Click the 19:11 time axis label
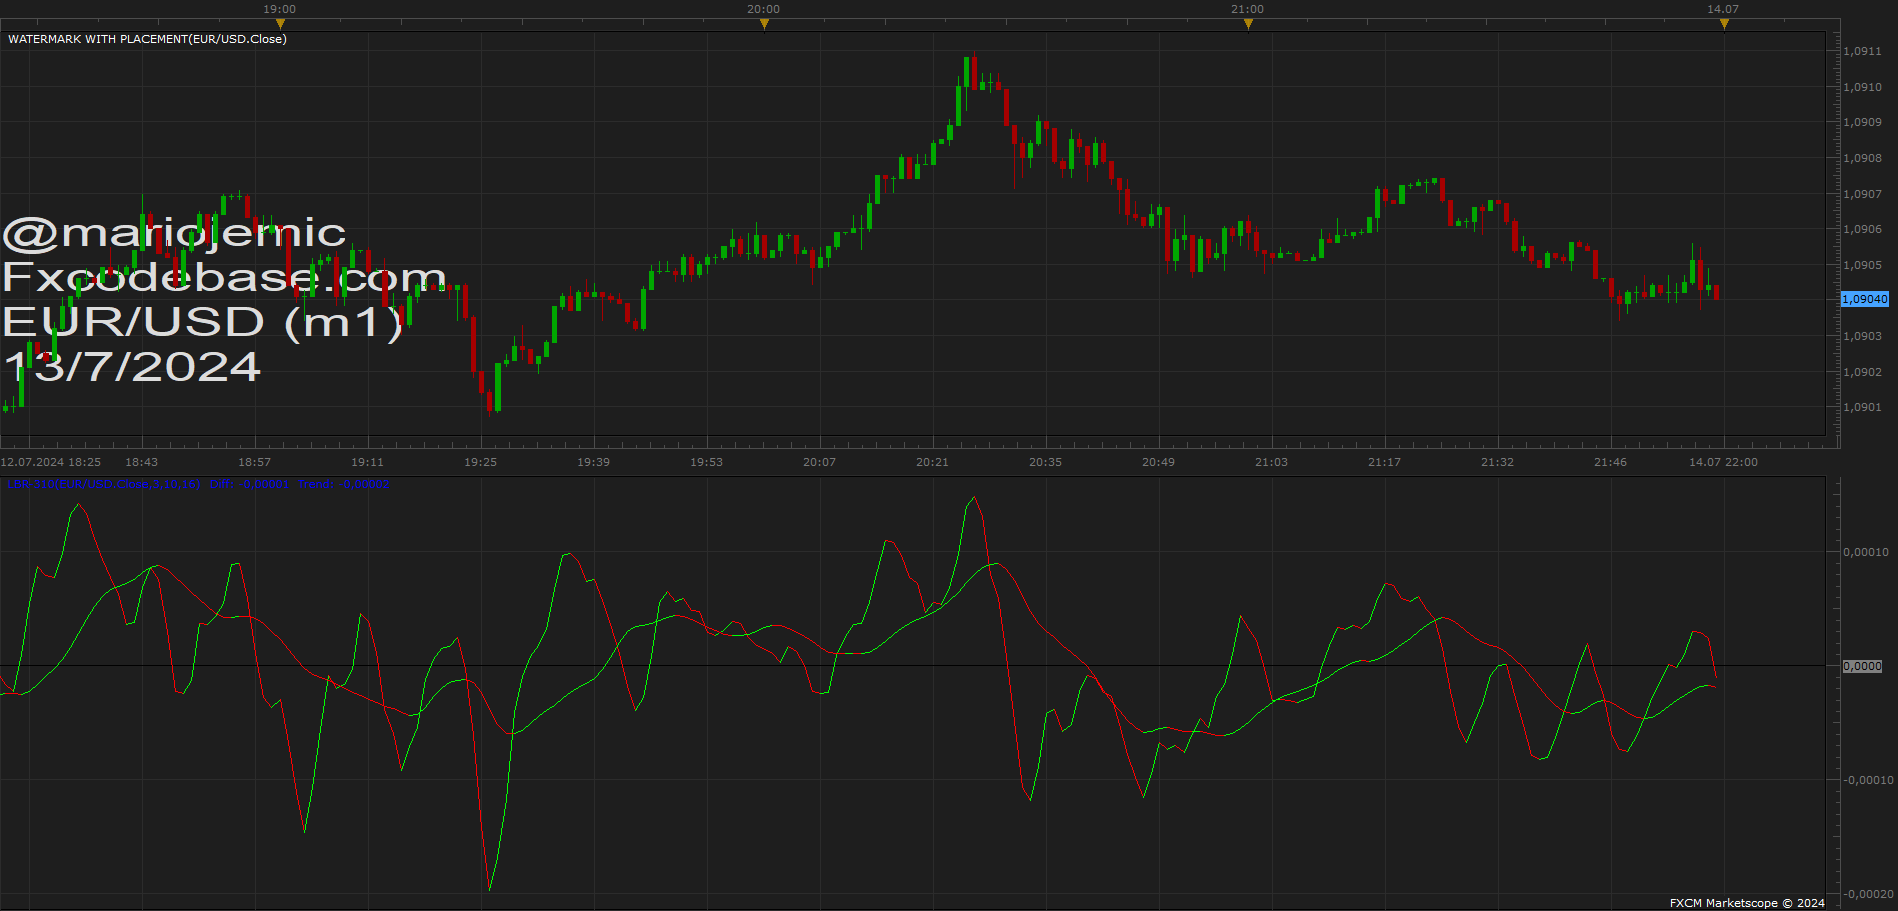Screen dimensions: 1898x911 (x=367, y=462)
